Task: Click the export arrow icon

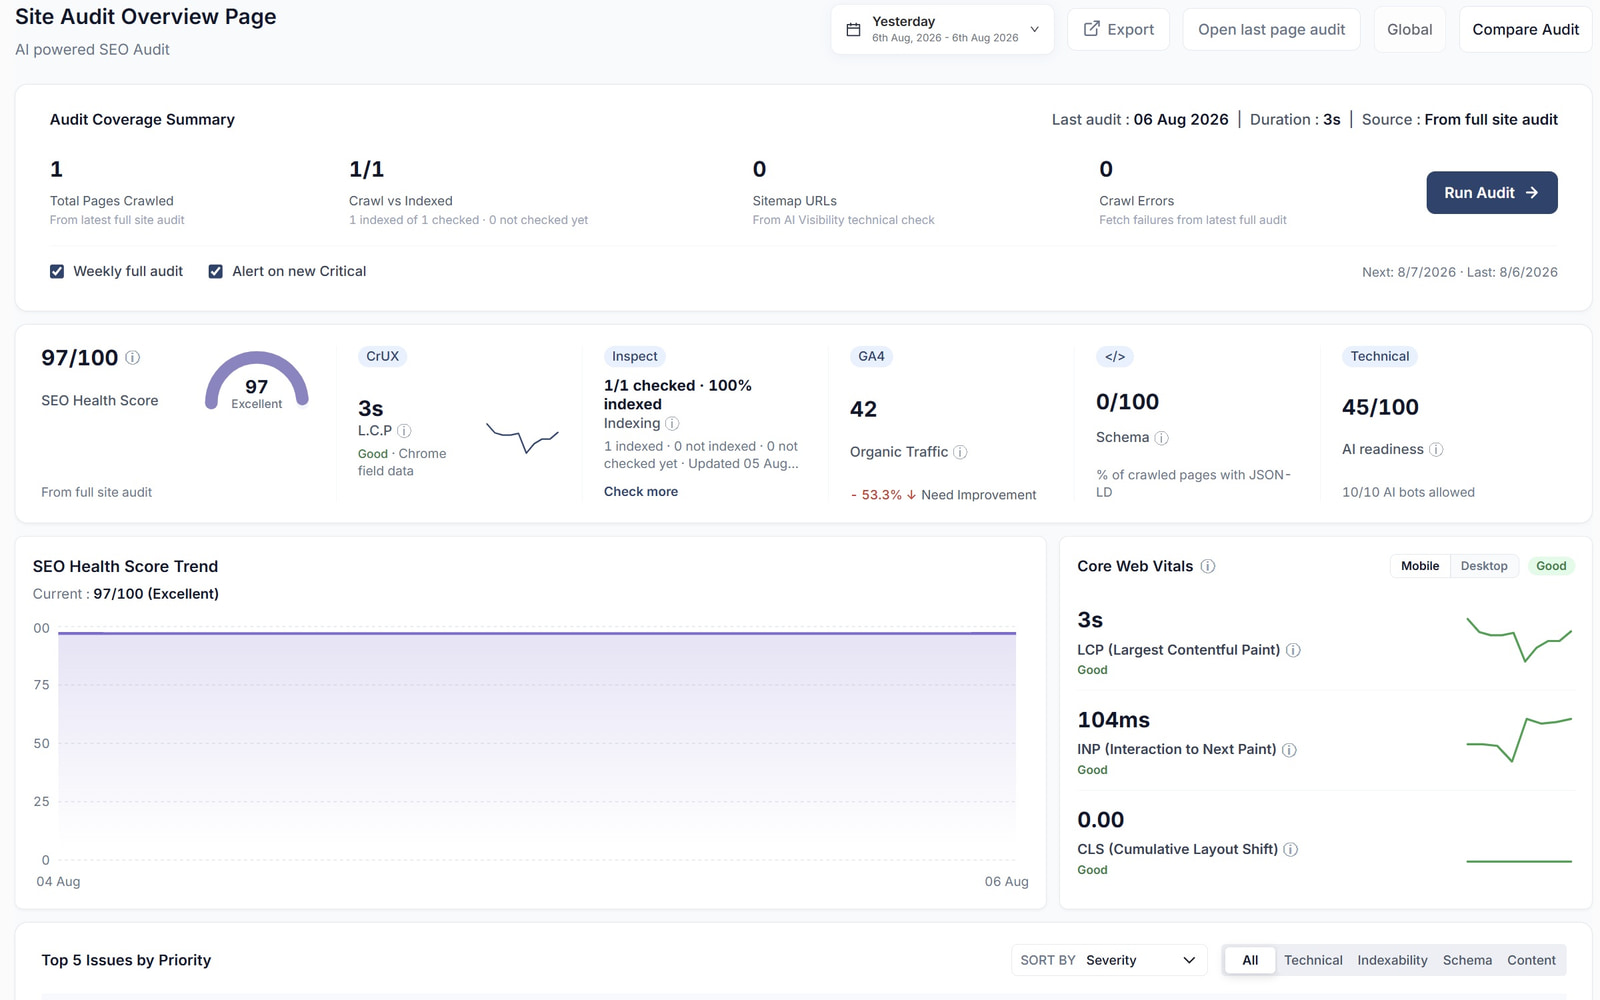Action: pos(1092,29)
